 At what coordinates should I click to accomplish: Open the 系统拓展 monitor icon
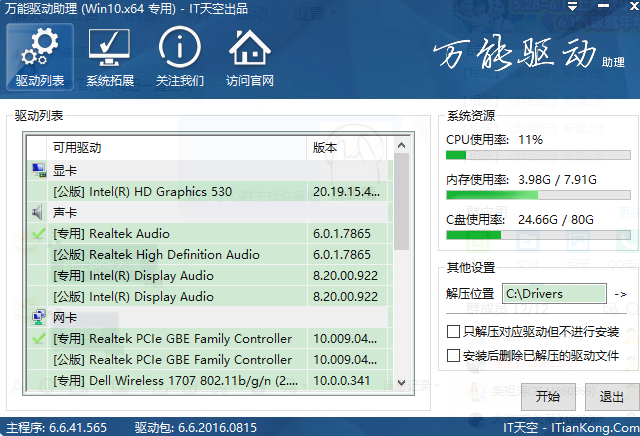click(110, 57)
